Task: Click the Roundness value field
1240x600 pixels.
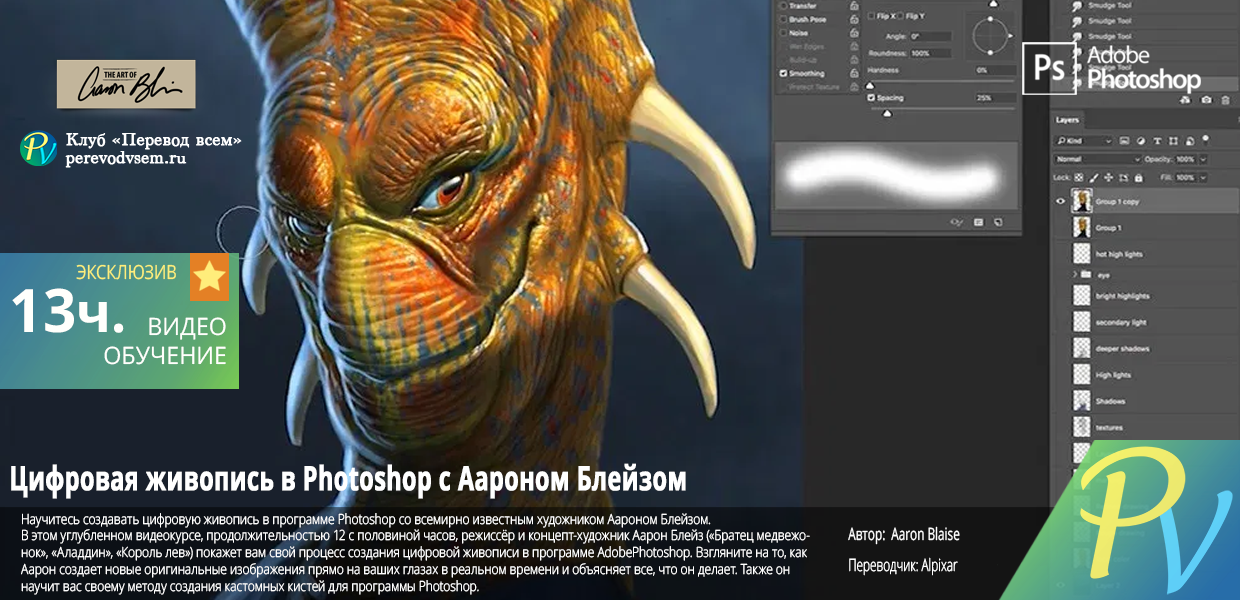Action: (931, 53)
